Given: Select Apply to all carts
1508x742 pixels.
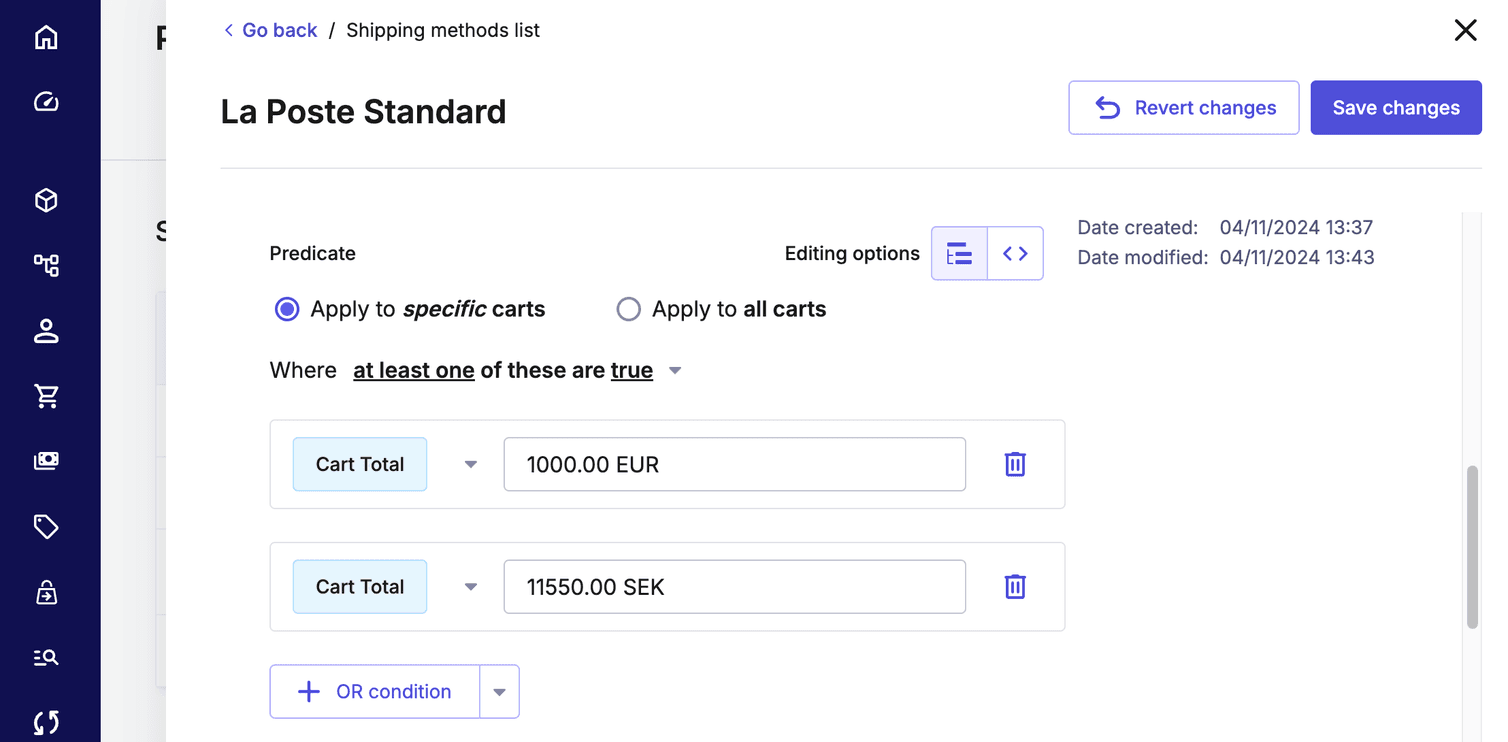Looking at the screenshot, I should (x=628, y=309).
